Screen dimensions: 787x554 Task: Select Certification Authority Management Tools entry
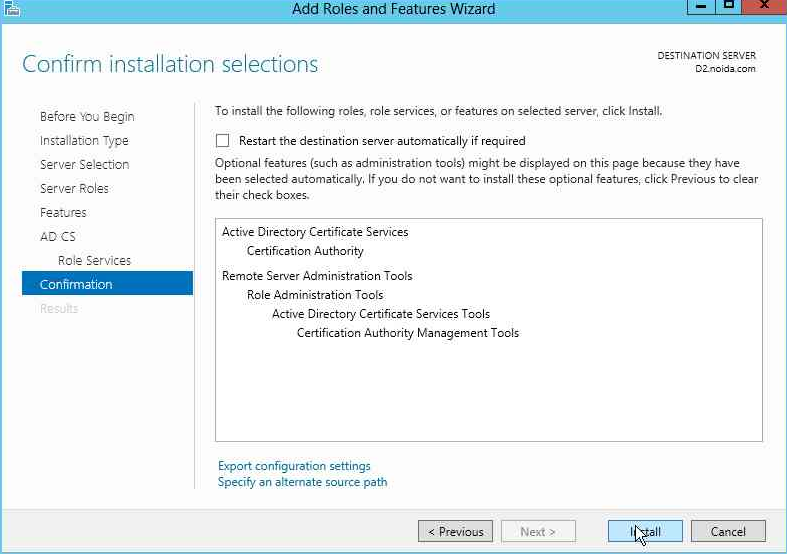[408, 333]
